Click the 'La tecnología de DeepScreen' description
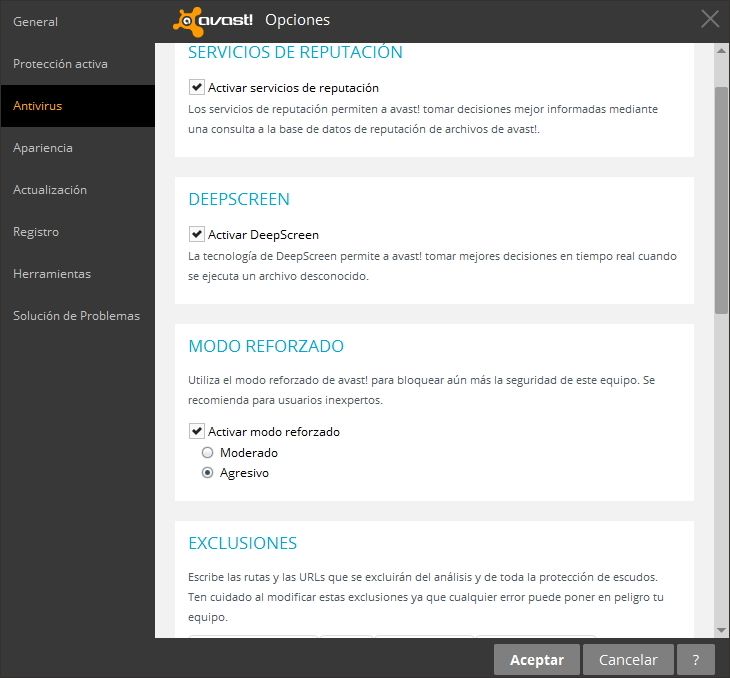The width and height of the screenshot is (730, 678). coord(432,266)
